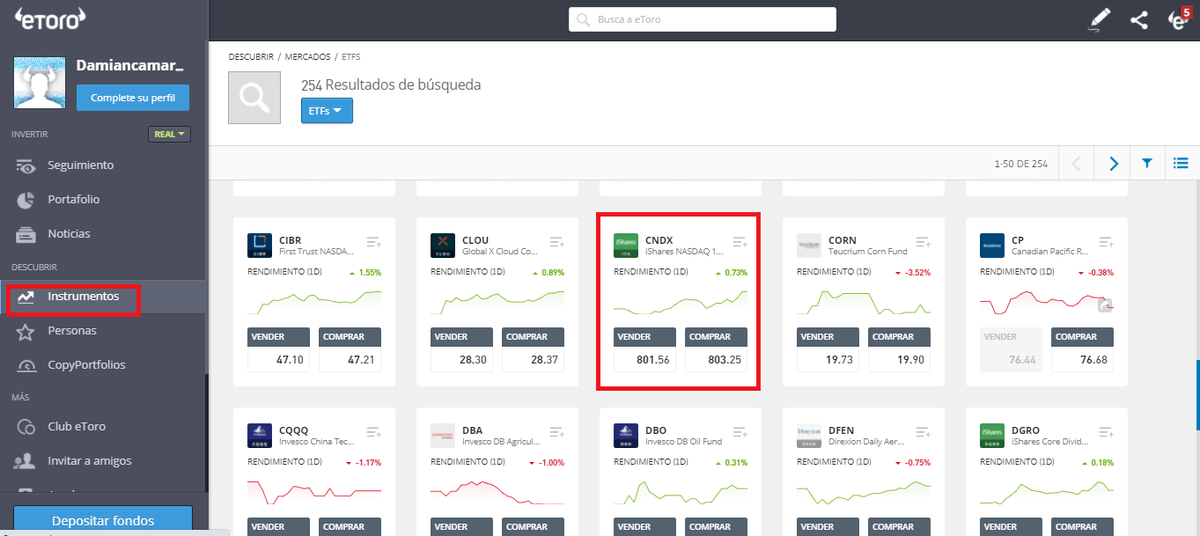Click COMPRAR 19.90 on CORN card
This screenshot has height=536, width=1200.
901,350
